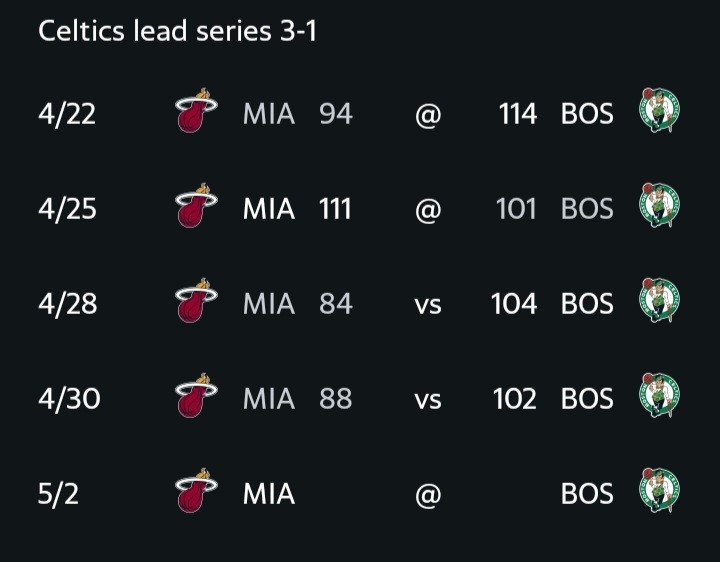Click the Celtics logo for 4/25 game
Viewport: 720px width, 562px height.
click(x=659, y=205)
